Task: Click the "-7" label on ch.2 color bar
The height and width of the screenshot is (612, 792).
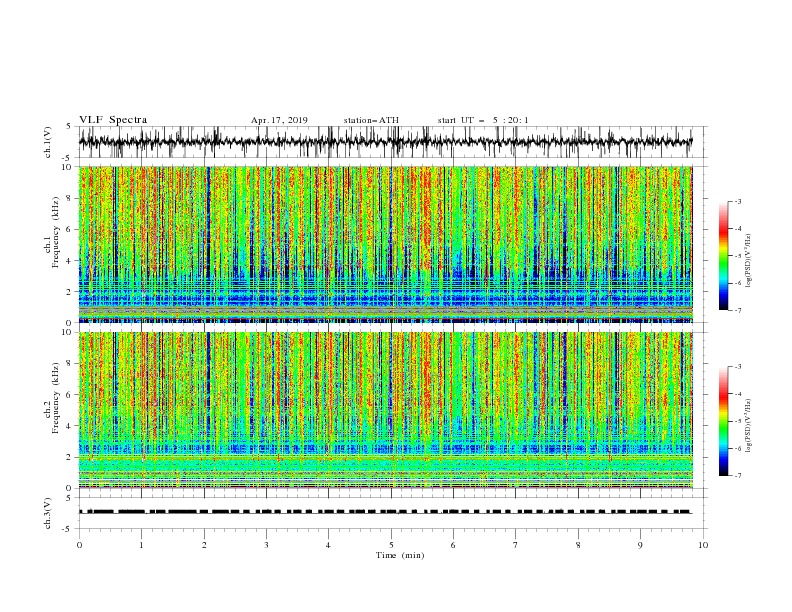Action: (x=738, y=476)
